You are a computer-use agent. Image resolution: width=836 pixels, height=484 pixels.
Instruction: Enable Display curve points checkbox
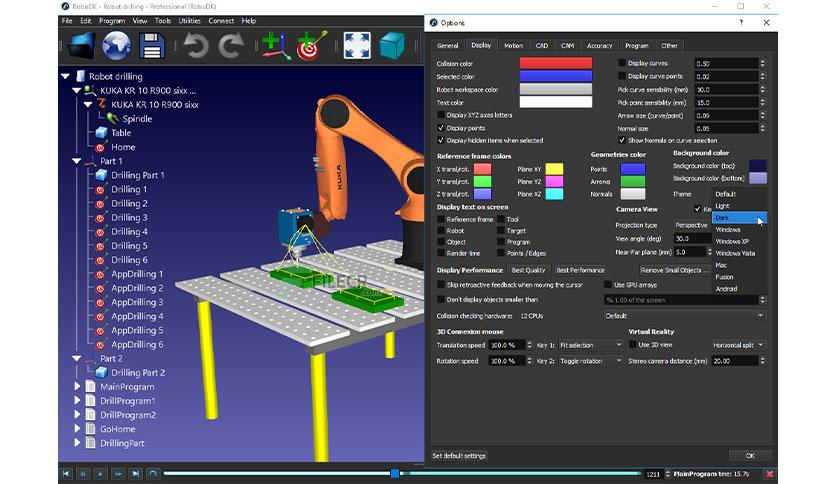(x=622, y=76)
